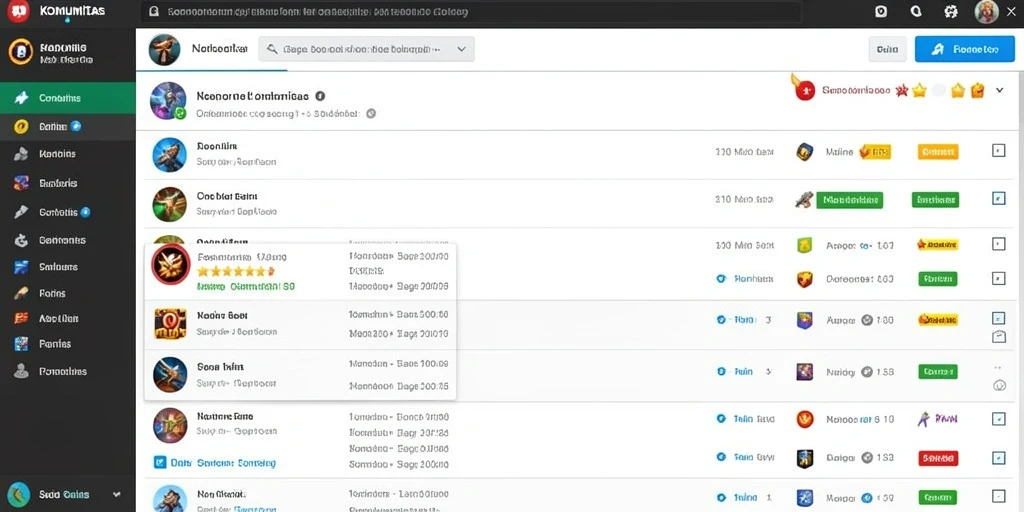The width and height of the screenshot is (1024, 512).
Task: Click the grey person icon in the sidebar
Action: coord(22,371)
